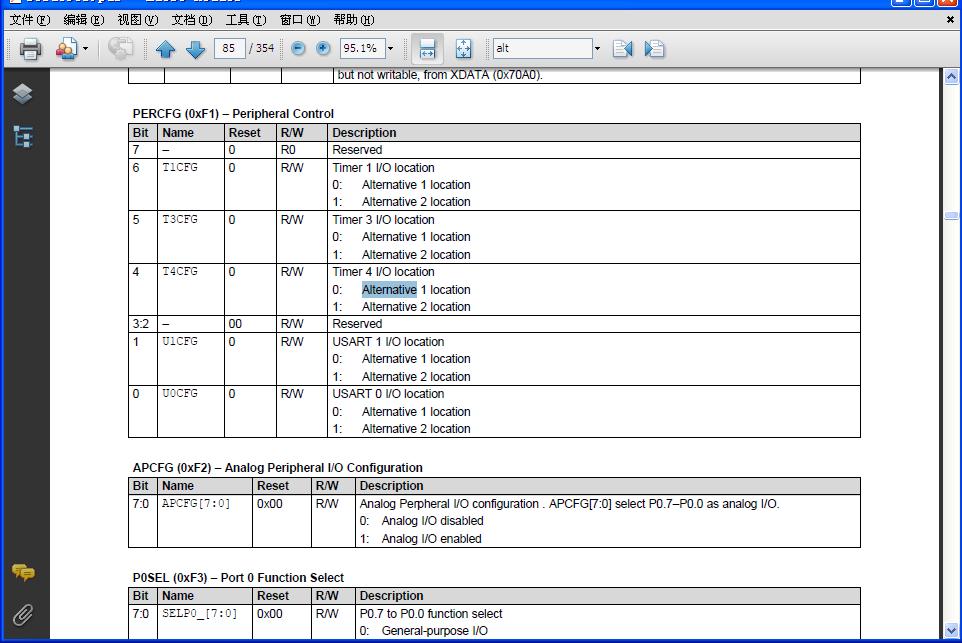Viewport: 962px width, 643px height.
Task: Click the zoom percentage field 95.1%
Action: pyautogui.click(x=363, y=48)
